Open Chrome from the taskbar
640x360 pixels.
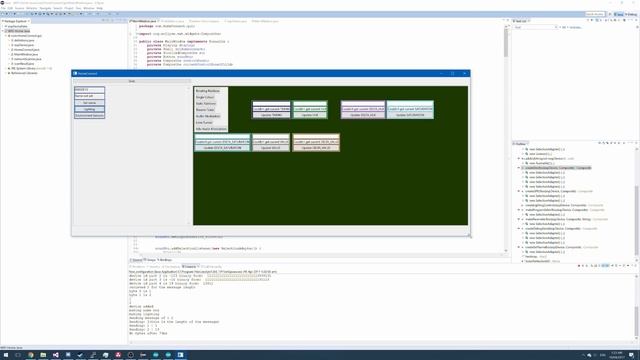click(31, 355)
